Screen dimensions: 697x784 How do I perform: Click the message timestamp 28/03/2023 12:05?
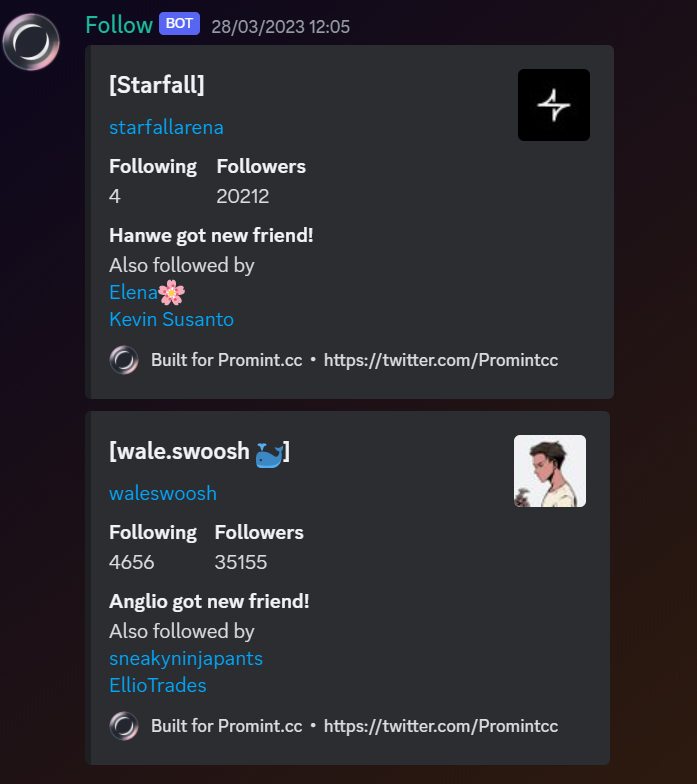pyautogui.click(x=280, y=26)
